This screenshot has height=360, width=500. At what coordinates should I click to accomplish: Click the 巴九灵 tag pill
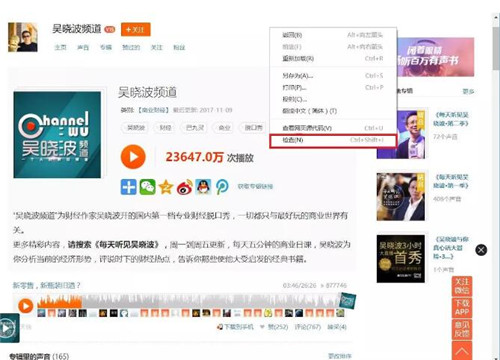pyautogui.click(x=195, y=127)
